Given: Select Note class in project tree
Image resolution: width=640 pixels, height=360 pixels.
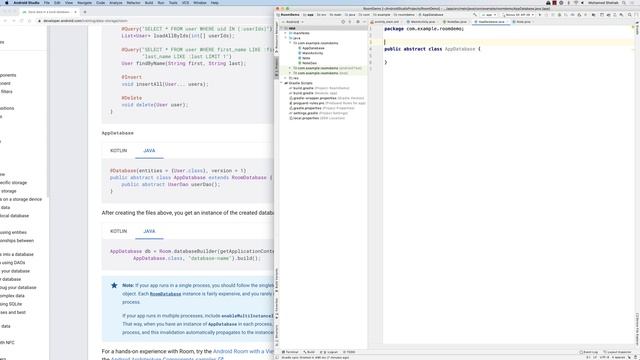Looking at the screenshot, I should [306, 58].
